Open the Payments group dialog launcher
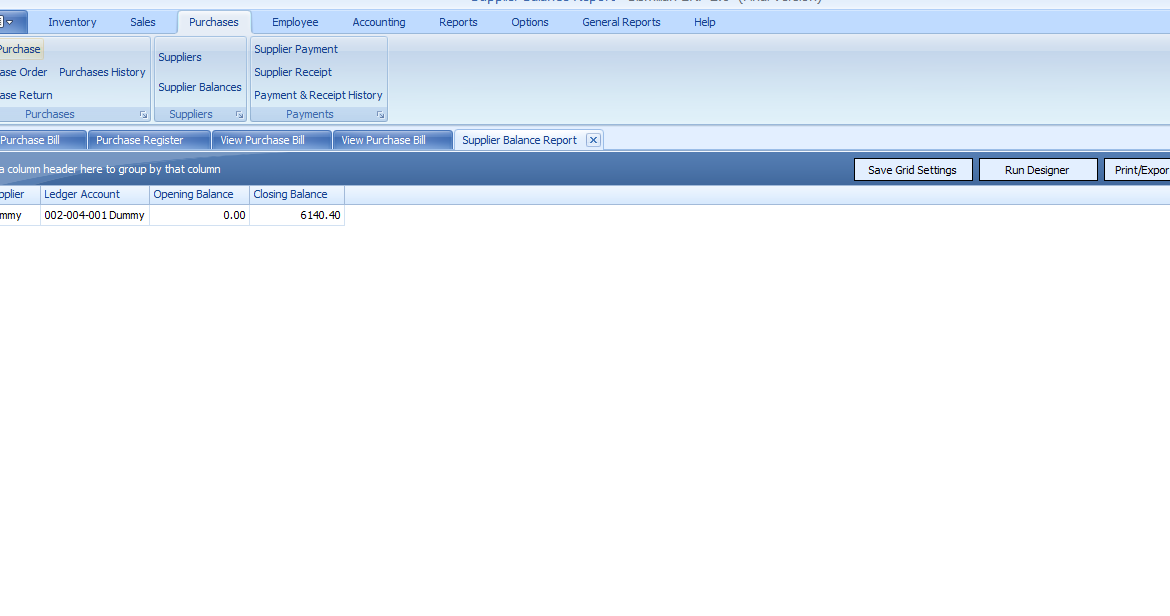Image resolution: width=1170 pixels, height=616 pixels. [x=380, y=115]
